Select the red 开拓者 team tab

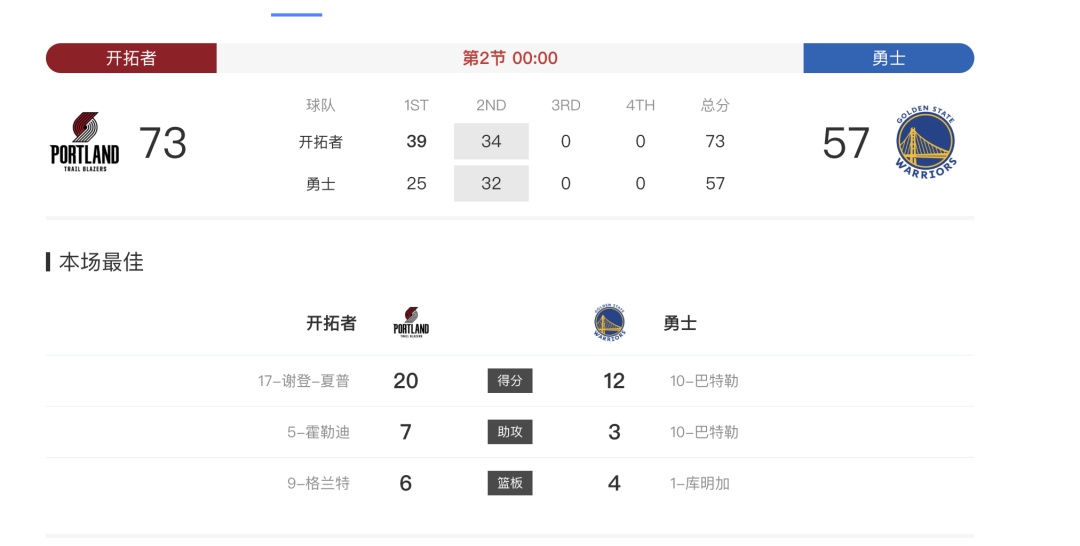coord(131,58)
